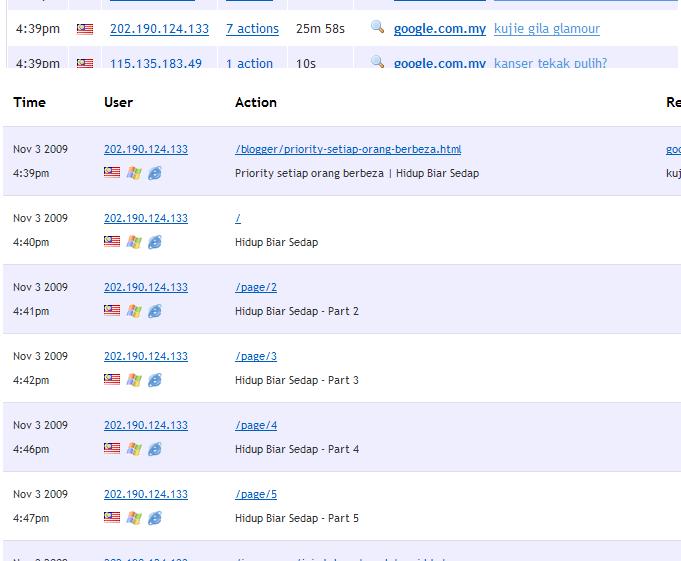Image resolution: width=681 pixels, height=561 pixels.
Task: Select IP address 115.135.183.49
Action: (x=155, y=63)
